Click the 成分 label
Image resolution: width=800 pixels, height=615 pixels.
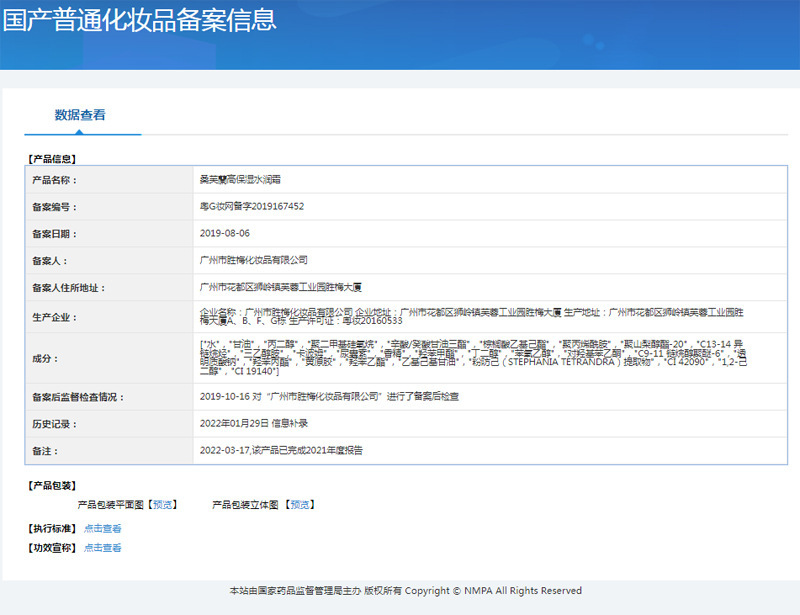pyautogui.click(x=45, y=359)
